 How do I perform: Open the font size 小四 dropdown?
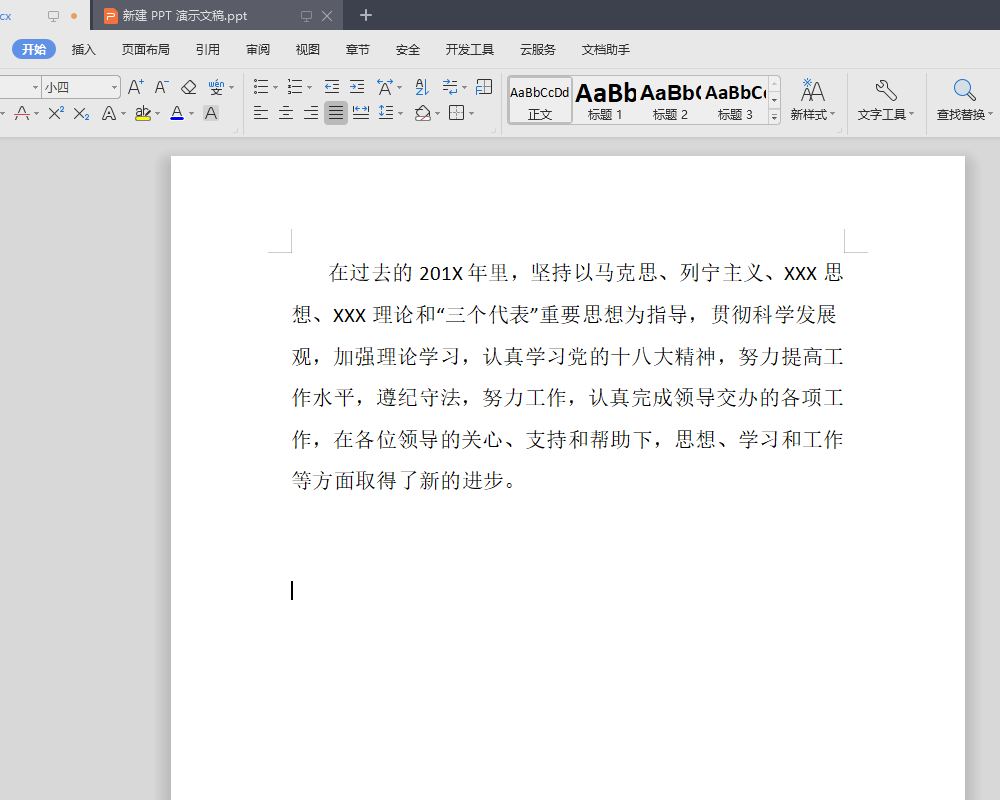[x=115, y=88]
